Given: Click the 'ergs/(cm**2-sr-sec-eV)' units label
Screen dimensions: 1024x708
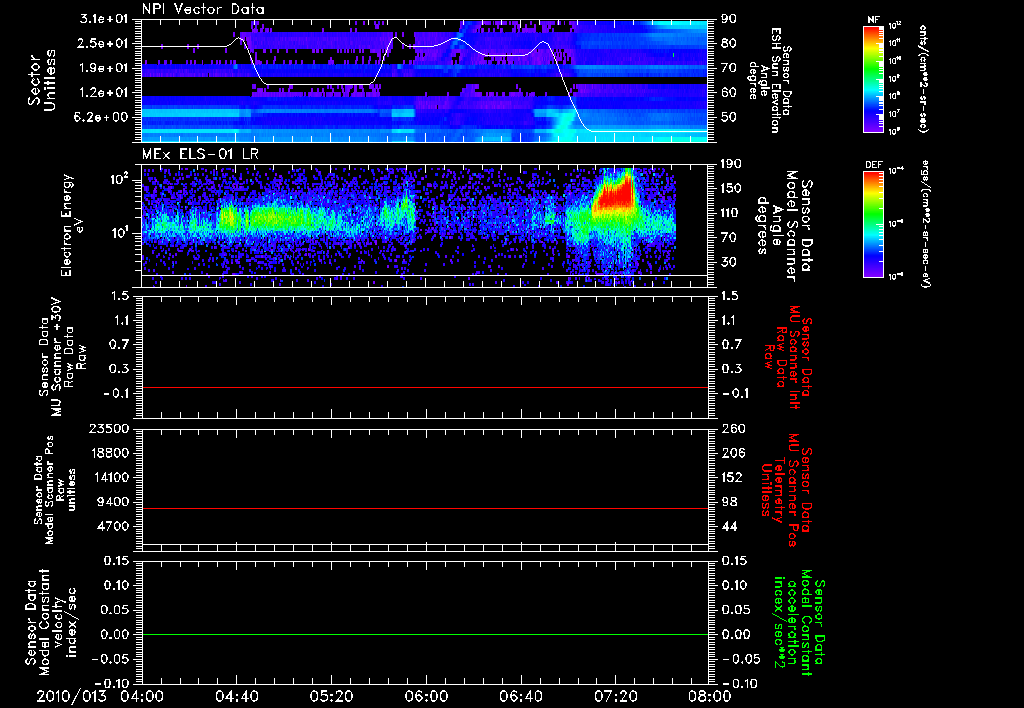Looking at the screenshot, I should (924, 225).
